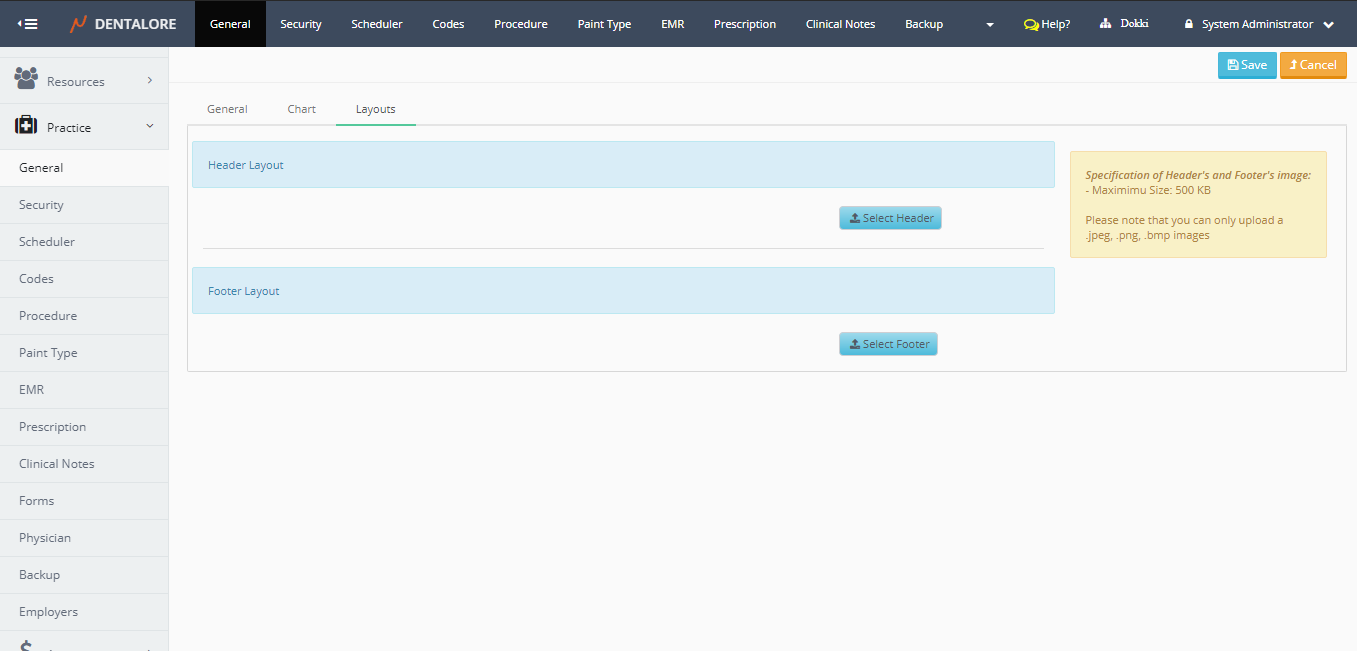This screenshot has height=651, width=1357.
Task: Click the sidebar collapse hamburger icon
Action: click(x=28, y=24)
